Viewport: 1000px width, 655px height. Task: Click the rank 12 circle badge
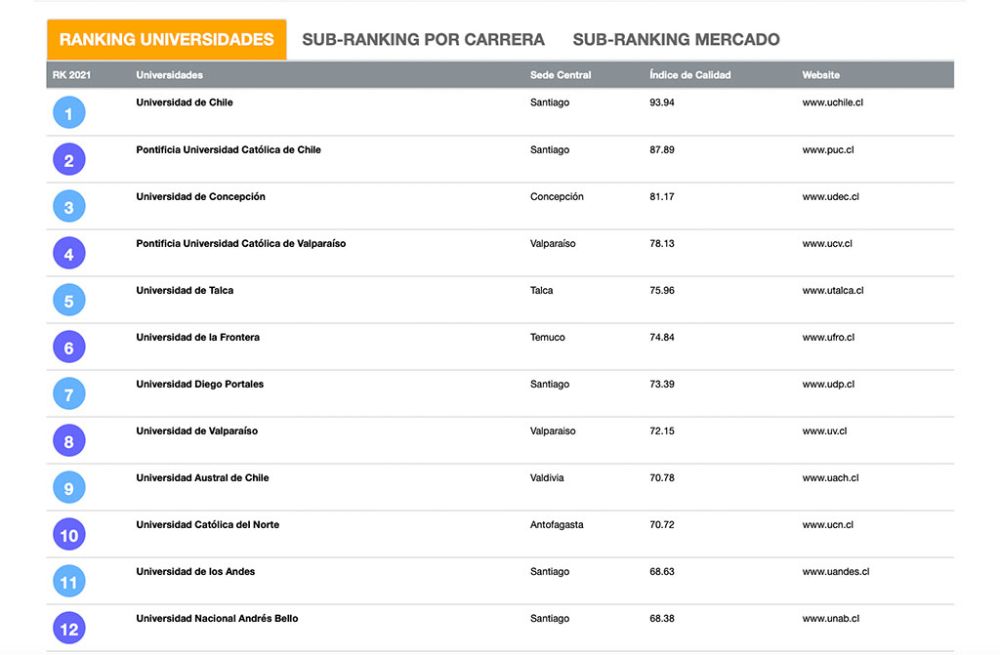(68, 628)
